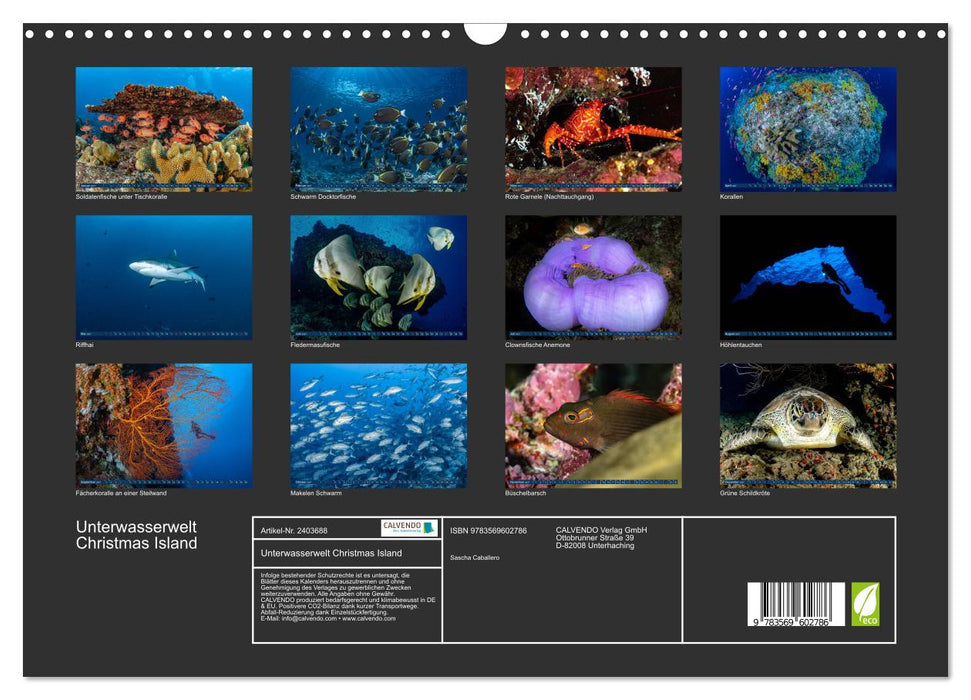The width and height of the screenshot is (971, 700).
Task: Open the Riffhai shark photo
Action: [x=164, y=277]
